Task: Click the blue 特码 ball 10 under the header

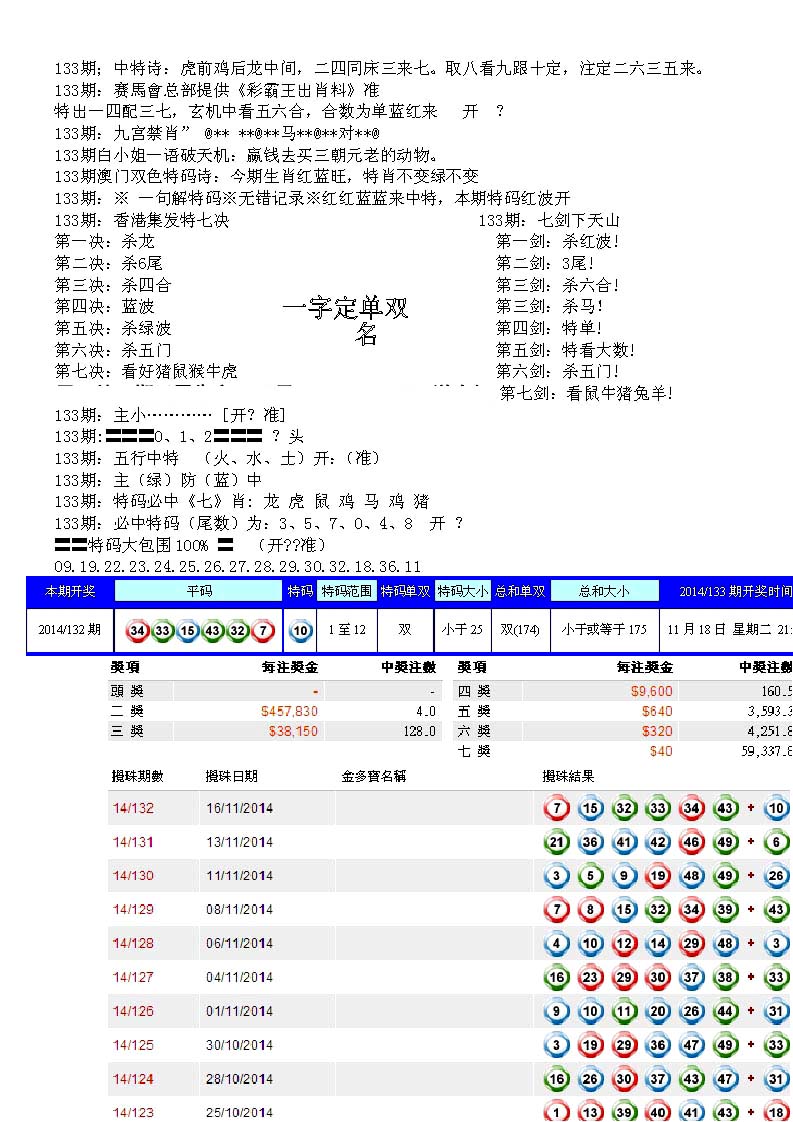Action: 301,630
